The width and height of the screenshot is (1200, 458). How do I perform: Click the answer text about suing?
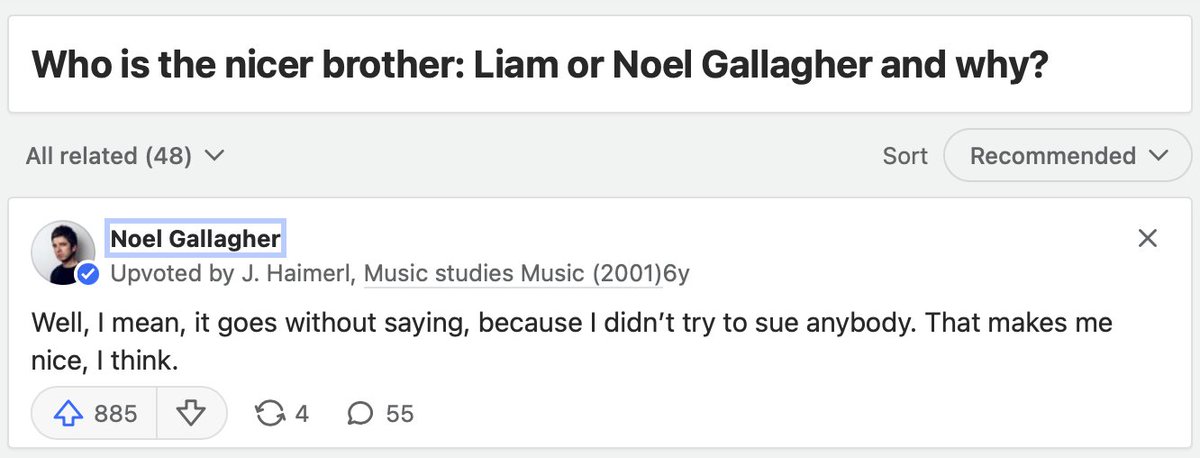pyautogui.click(x=572, y=342)
